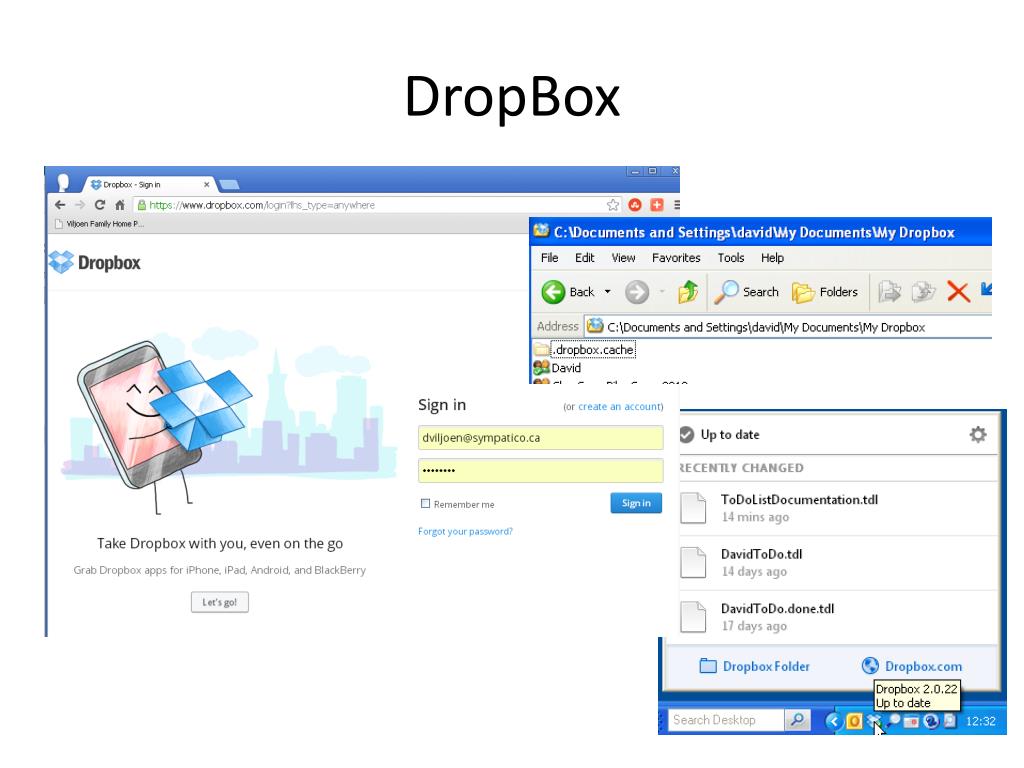Click the Search toolbar button in Explorer
This screenshot has height=768, width=1024.
[746, 292]
